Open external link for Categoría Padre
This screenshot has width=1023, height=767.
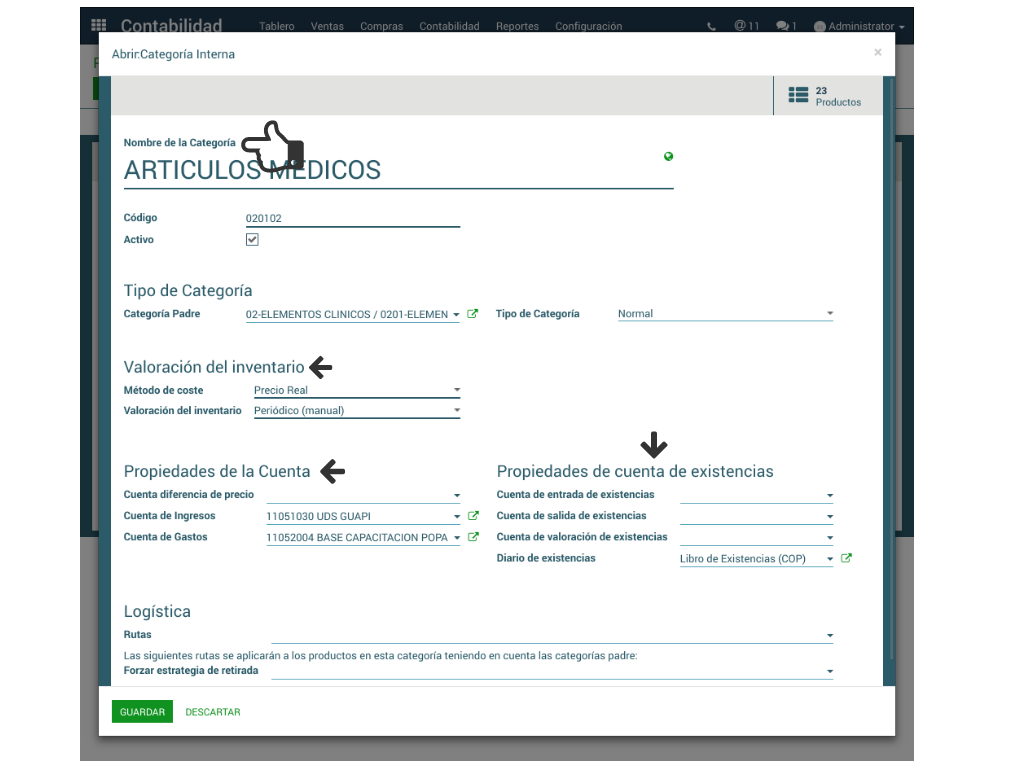[x=473, y=314]
